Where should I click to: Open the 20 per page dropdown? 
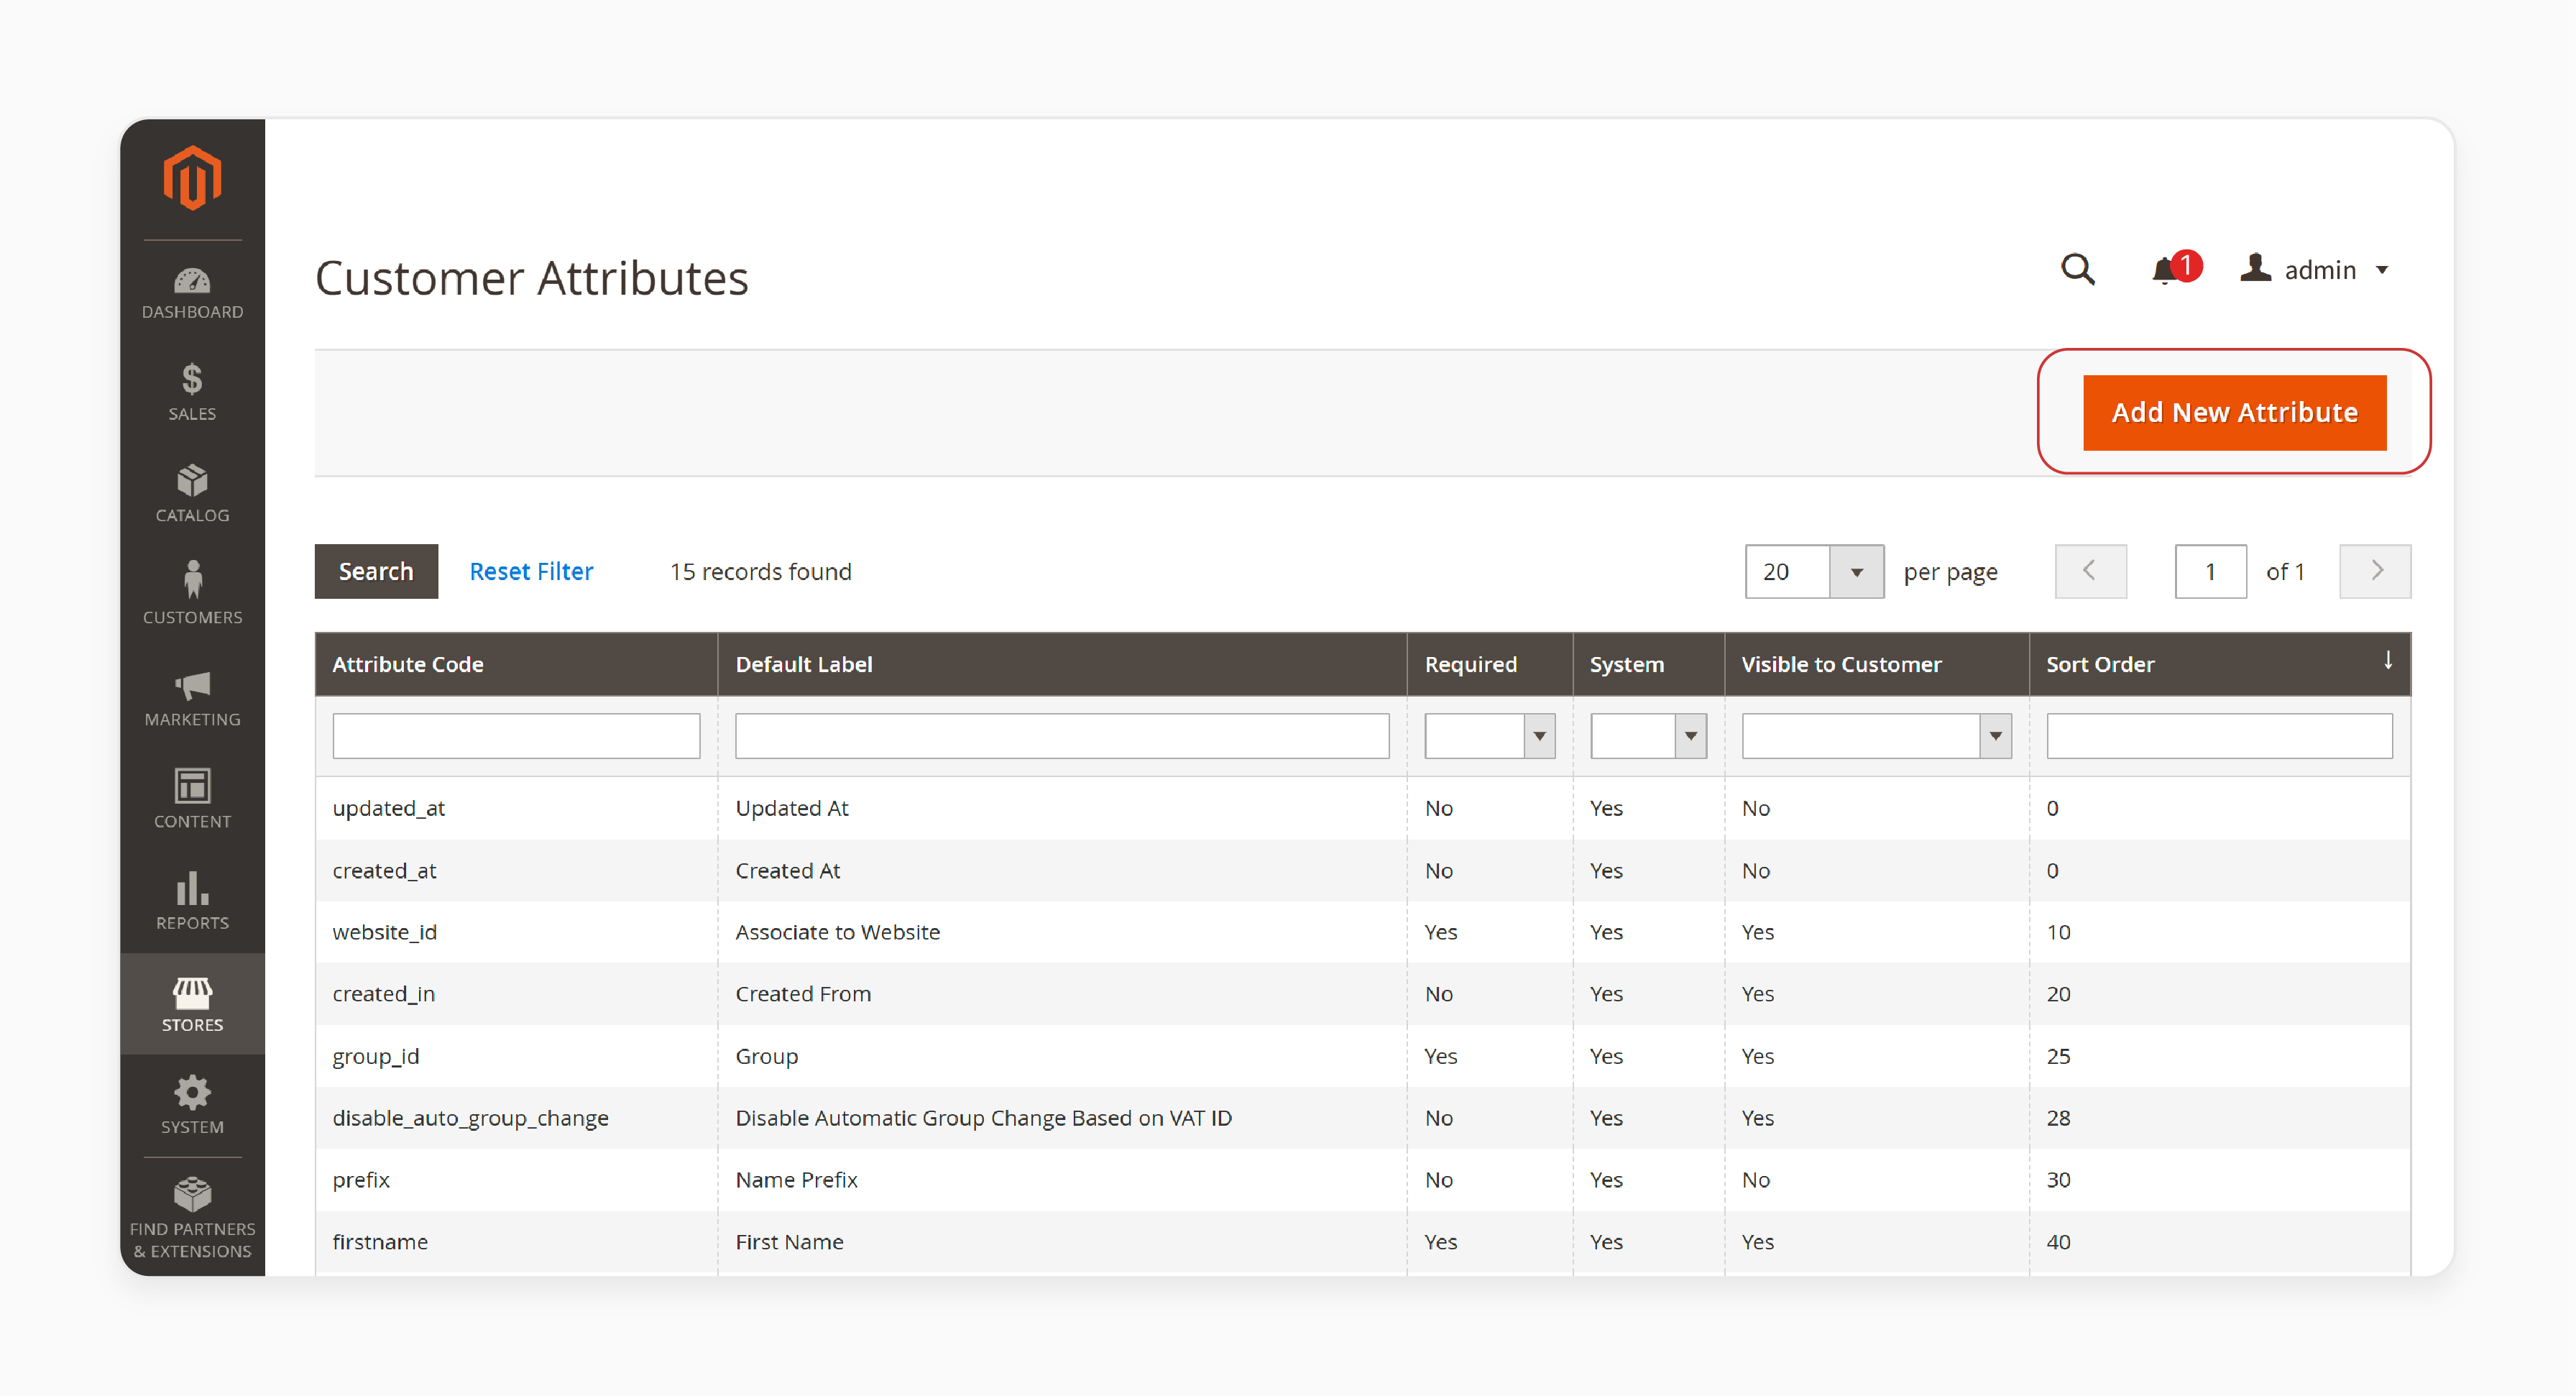click(1814, 572)
